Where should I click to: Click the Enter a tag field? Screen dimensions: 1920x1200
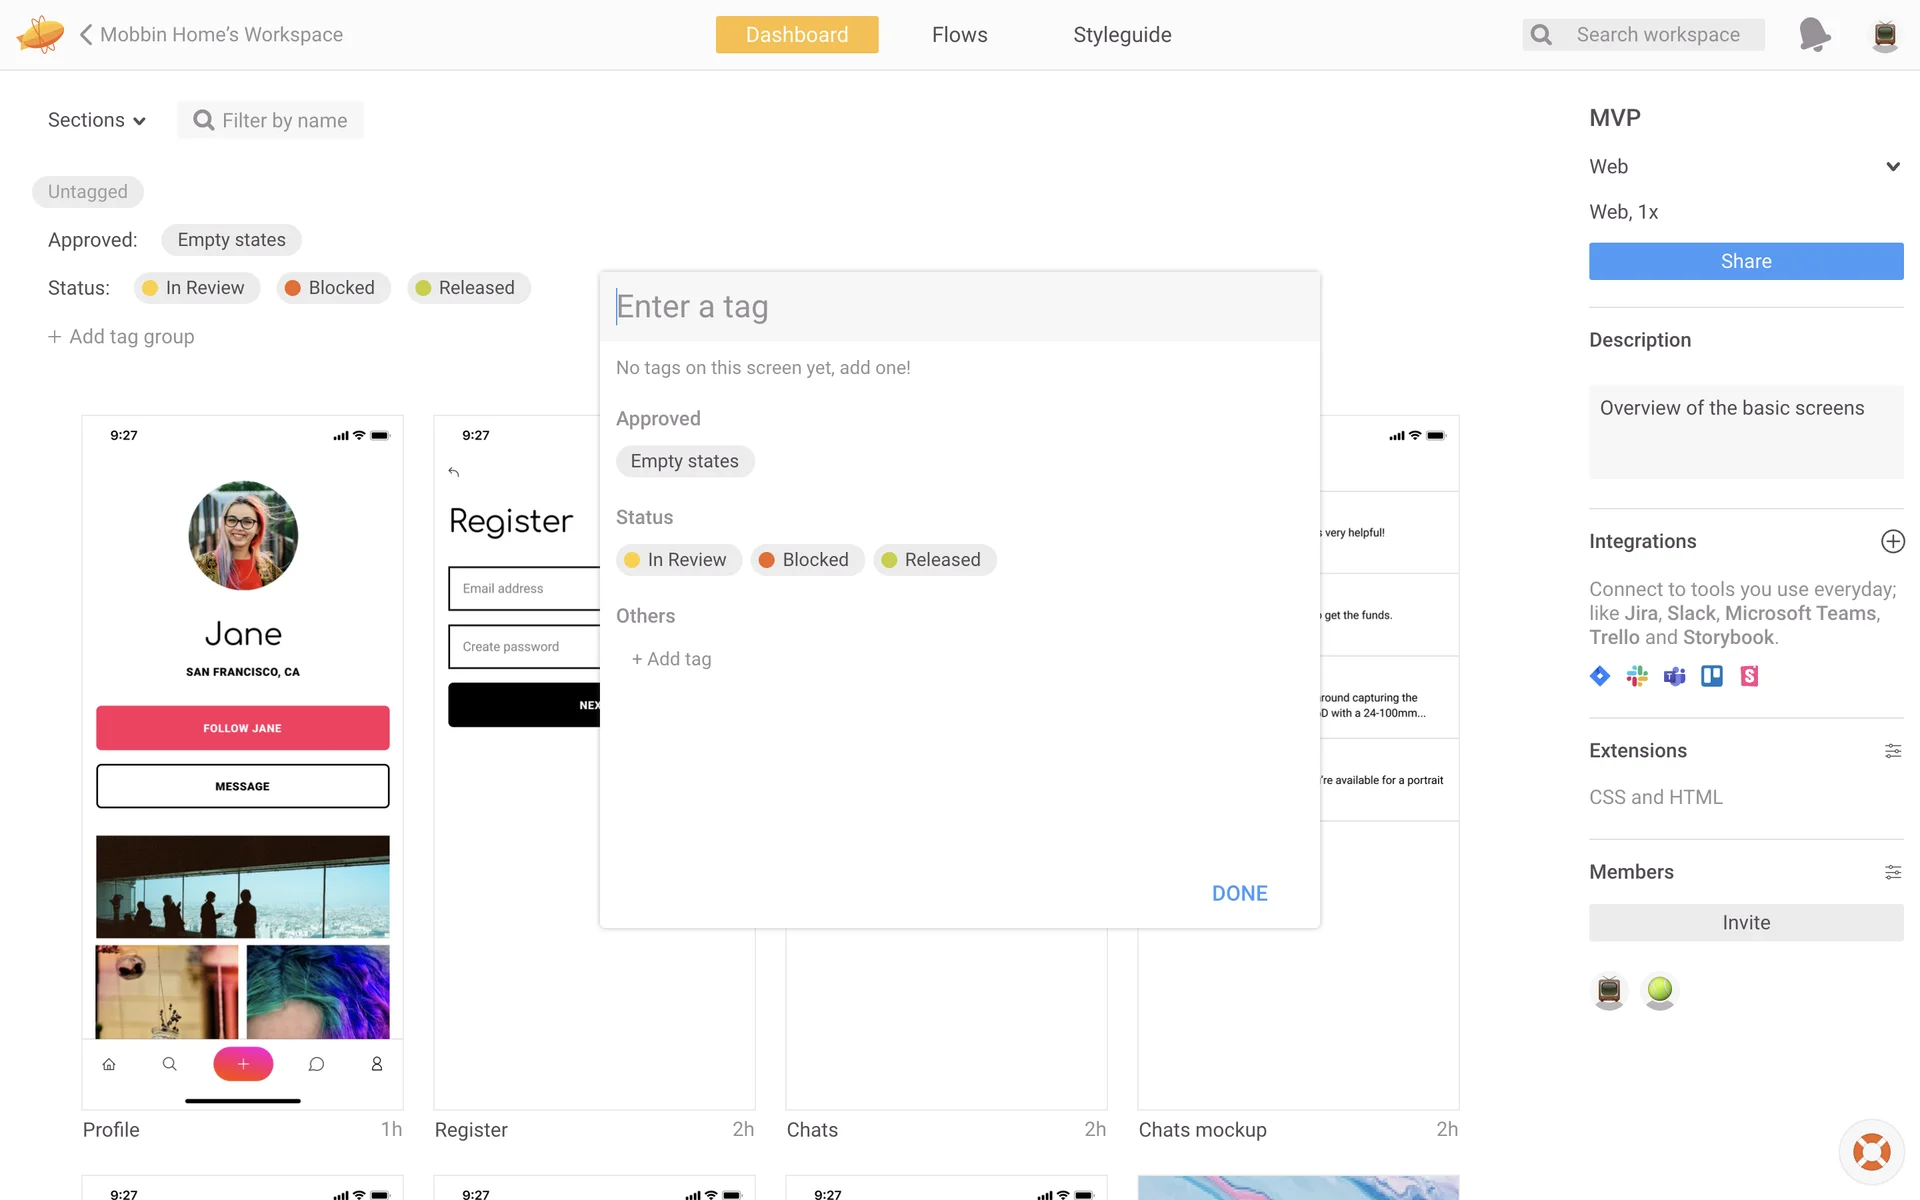click(958, 307)
